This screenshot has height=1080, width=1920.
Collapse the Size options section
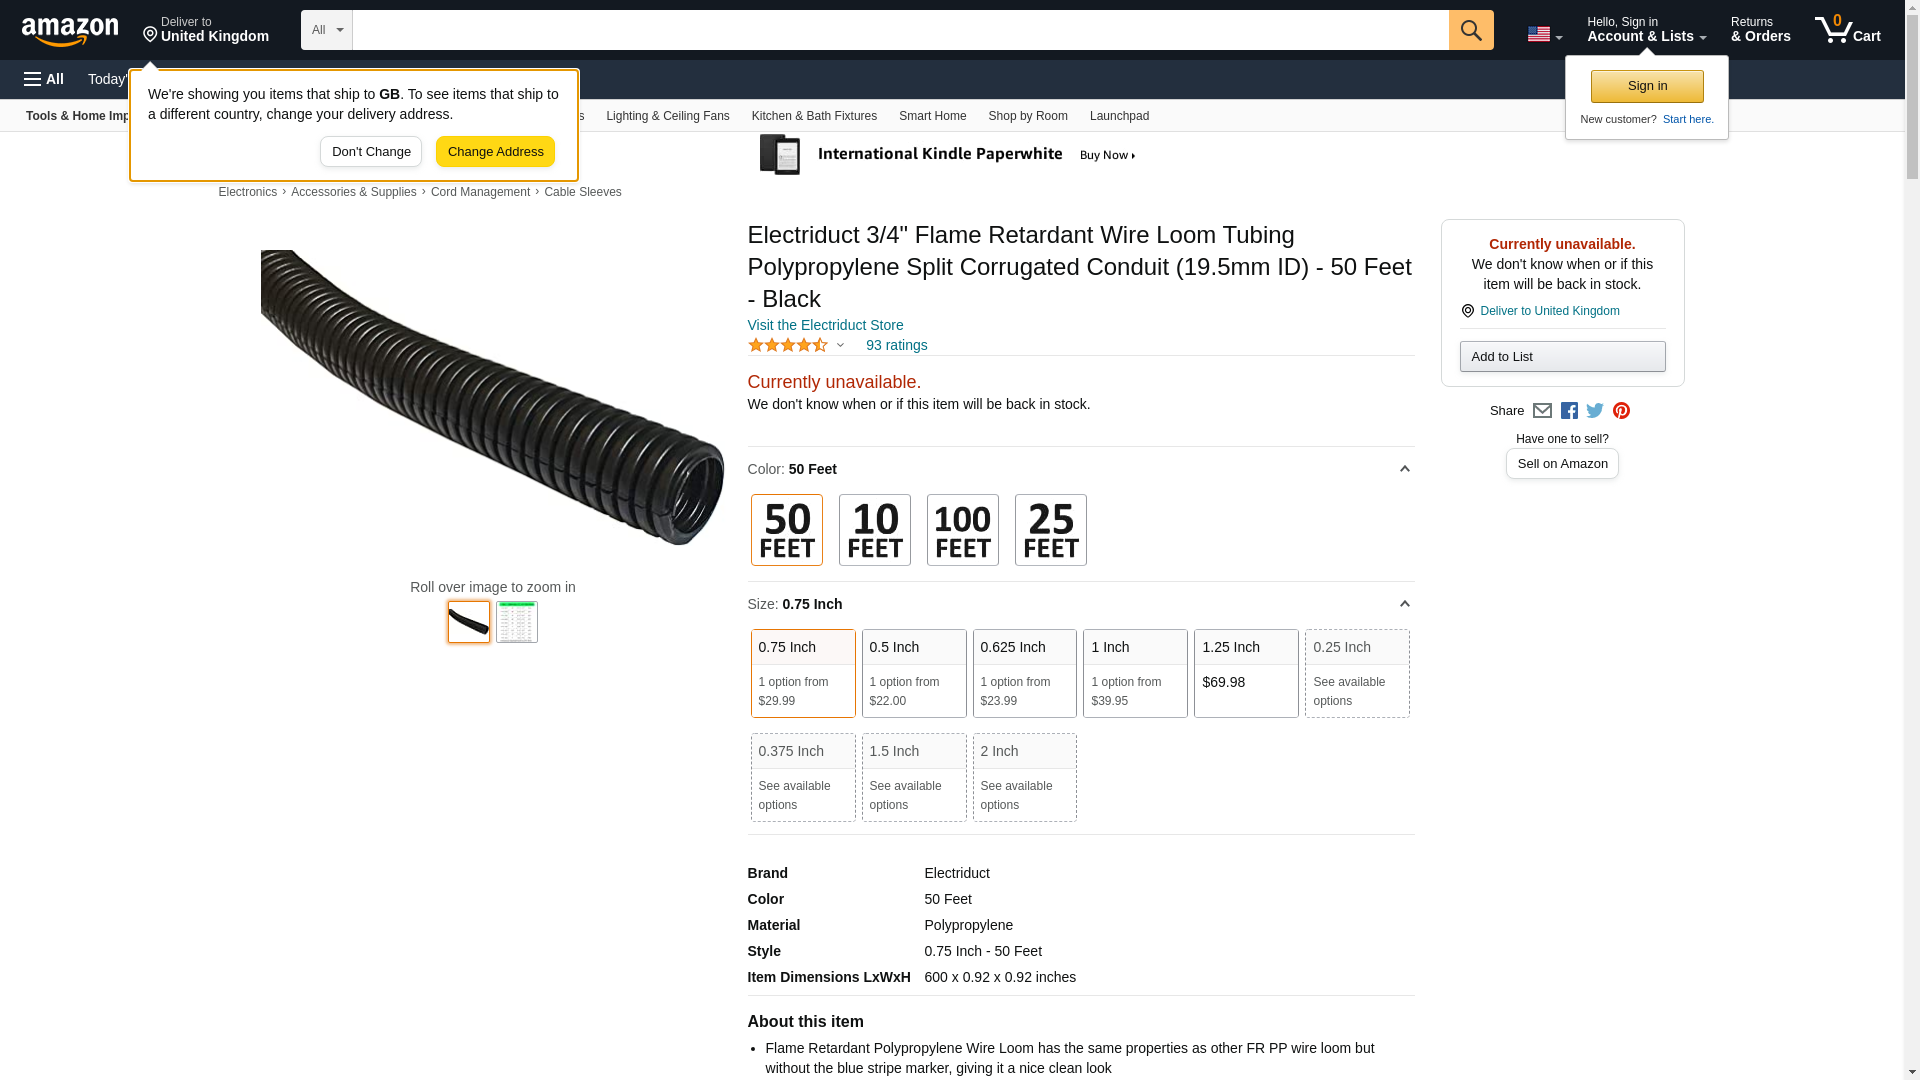1404,604
